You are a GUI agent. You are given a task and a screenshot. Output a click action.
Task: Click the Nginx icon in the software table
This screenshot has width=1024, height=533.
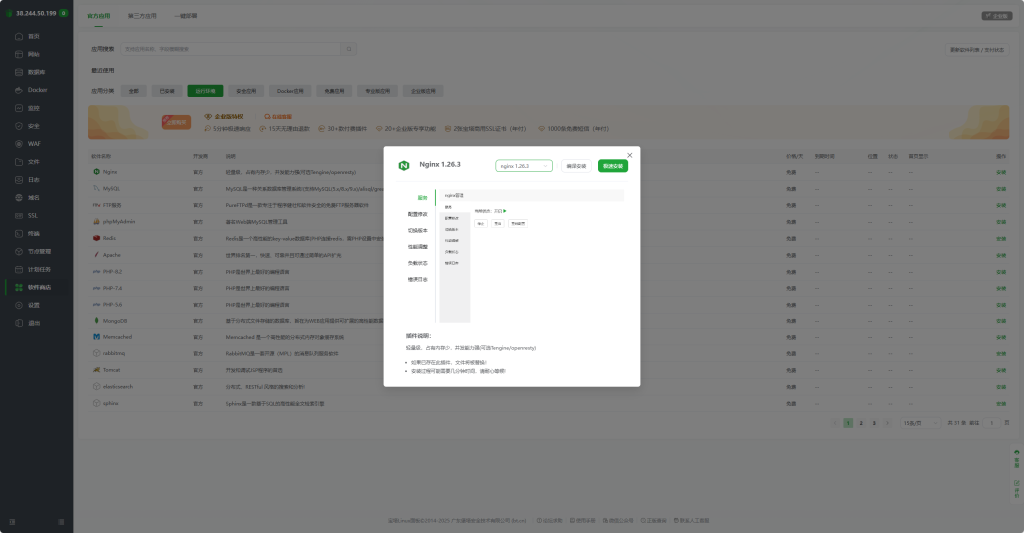[97, 172]
